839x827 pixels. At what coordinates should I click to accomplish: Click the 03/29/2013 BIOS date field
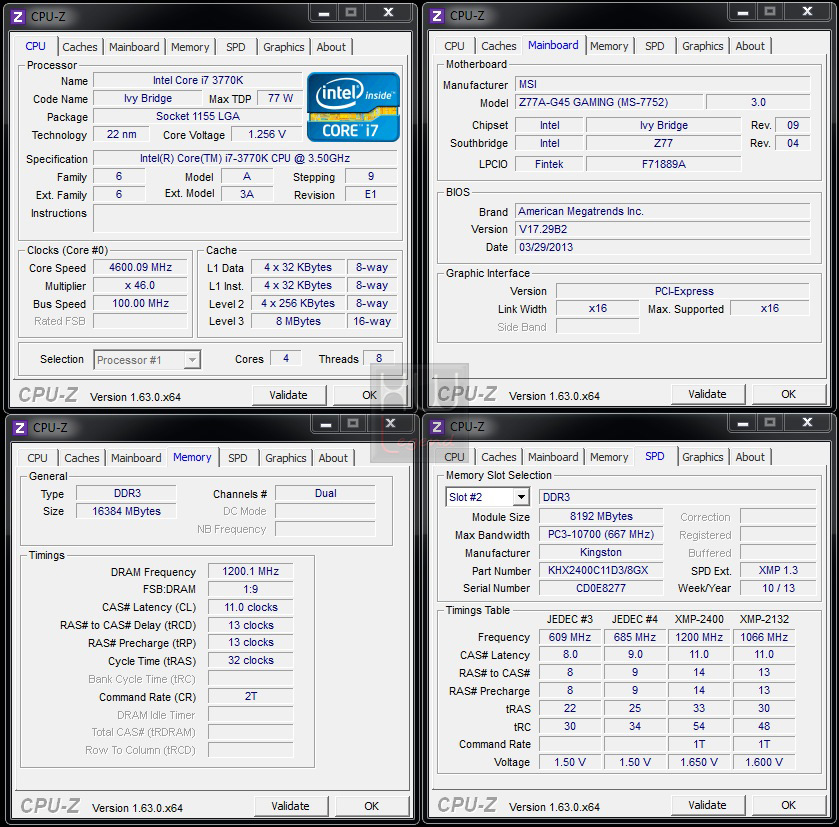[662, 247]
